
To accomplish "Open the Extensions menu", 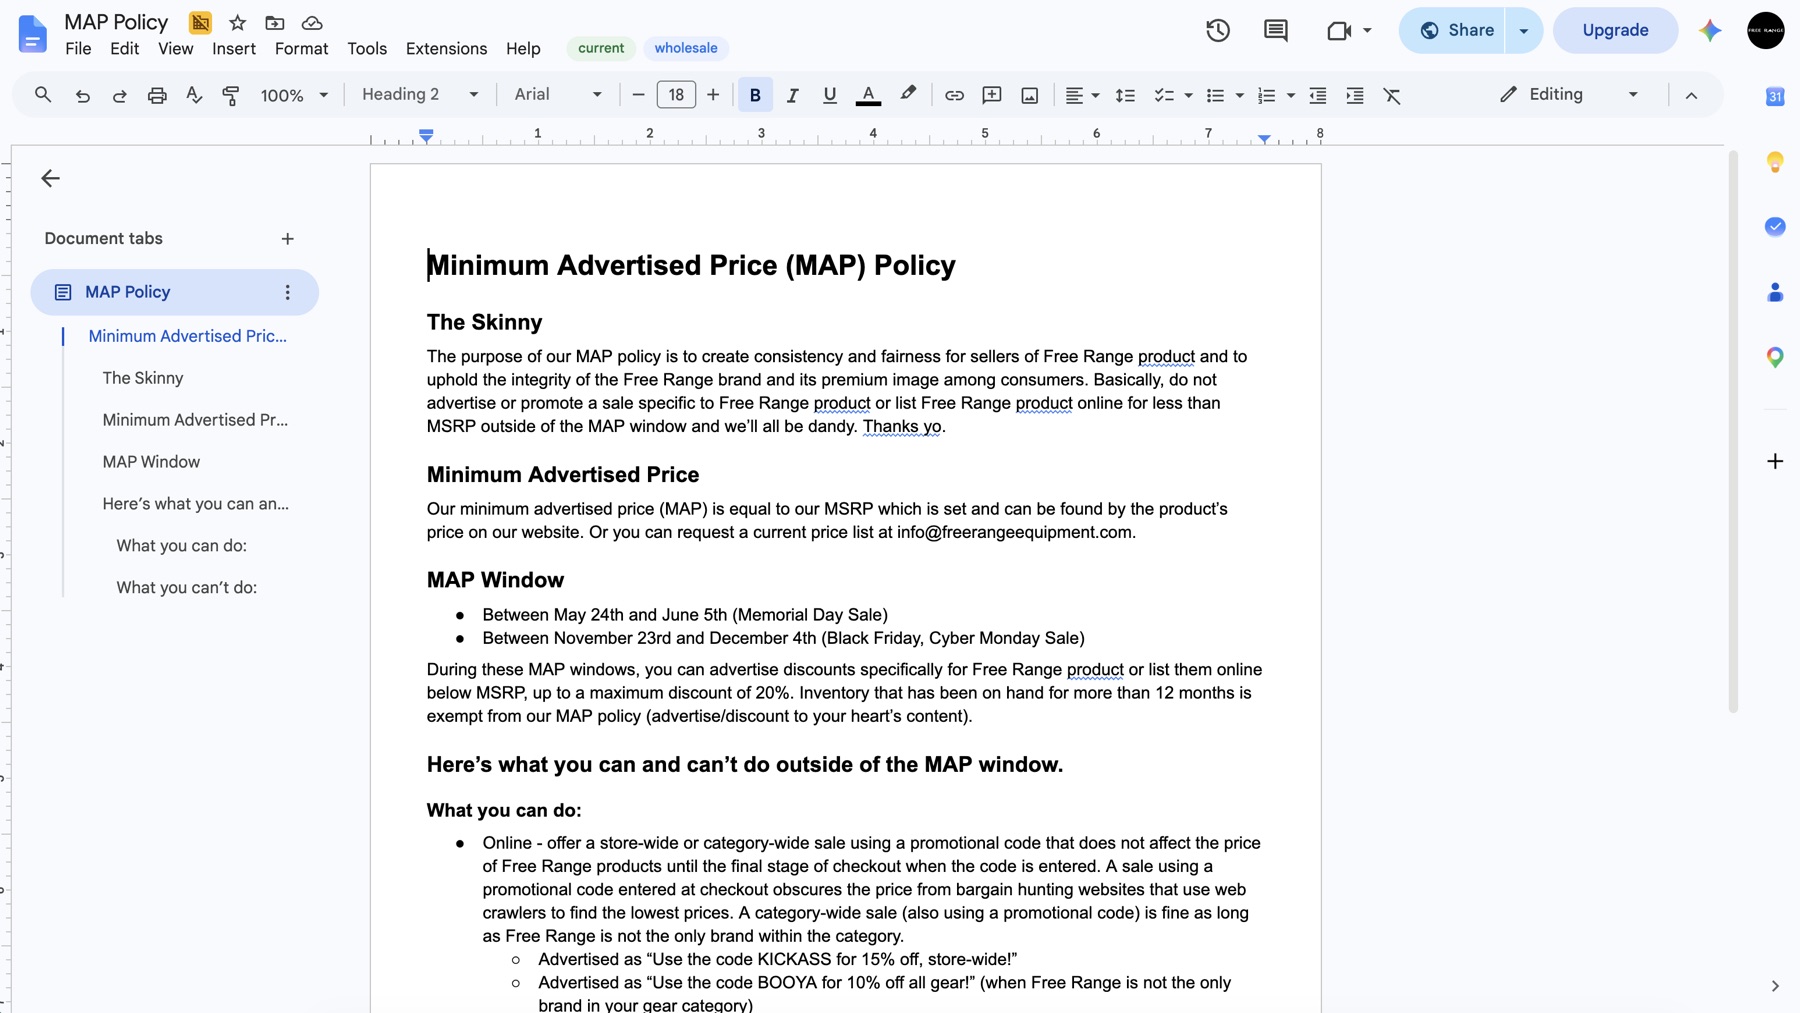I will click(446, 48).
